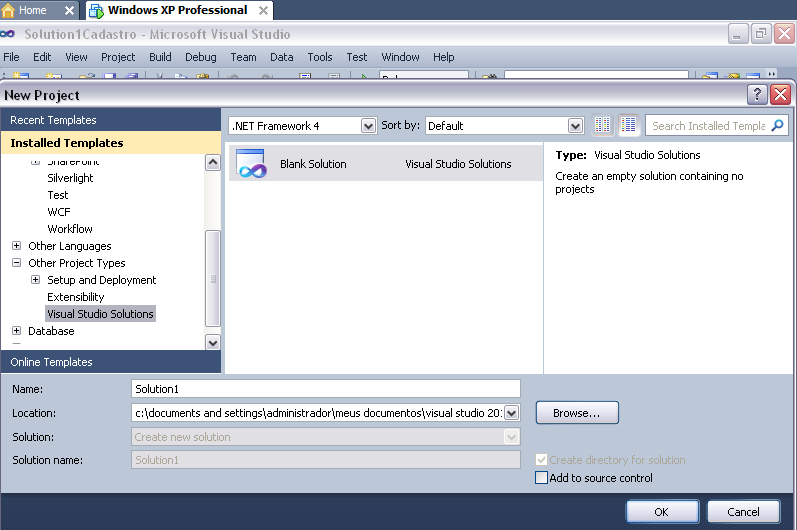Click the tree scroll up arrow
Screen dimensions: 797x530
213,163
